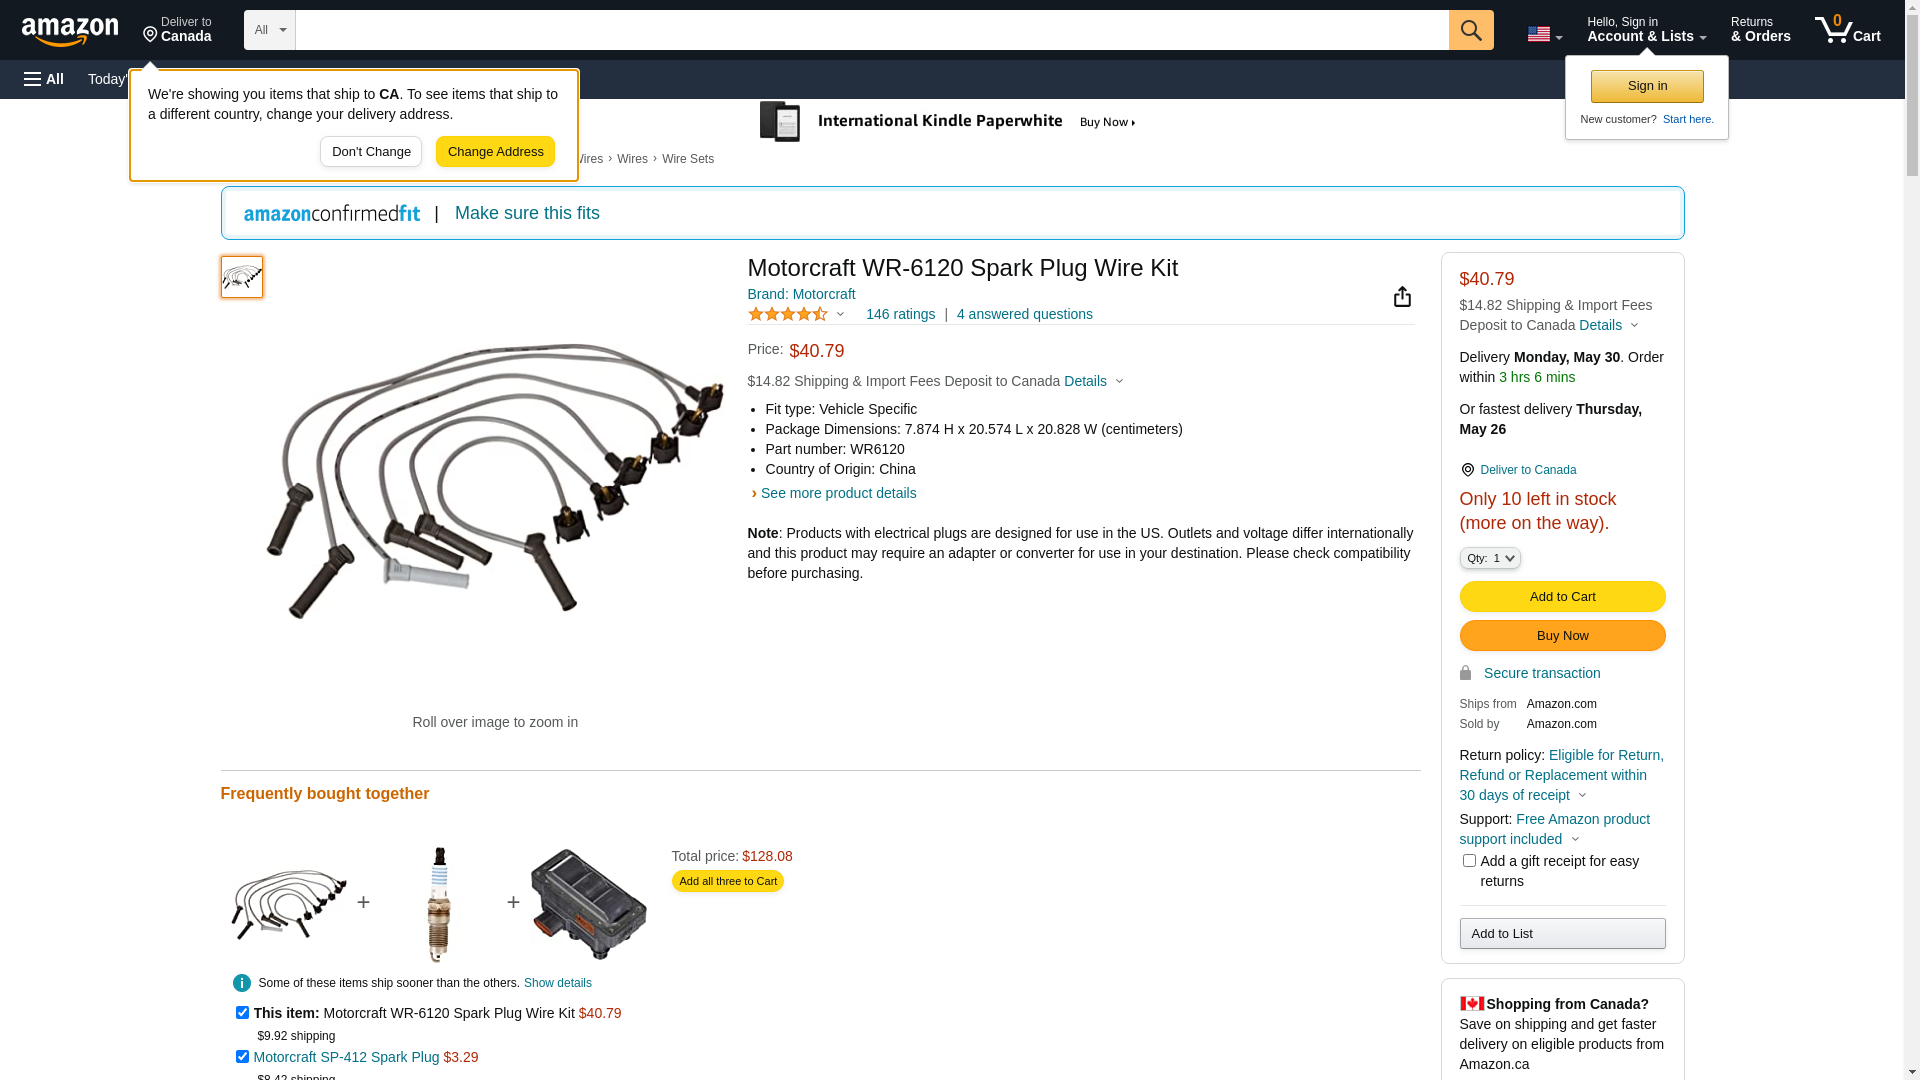Uncheck the This item Wire Kit checkbox
Image resolution: width=1920 pixels, height=1080 pixels.
point(242,1012)
